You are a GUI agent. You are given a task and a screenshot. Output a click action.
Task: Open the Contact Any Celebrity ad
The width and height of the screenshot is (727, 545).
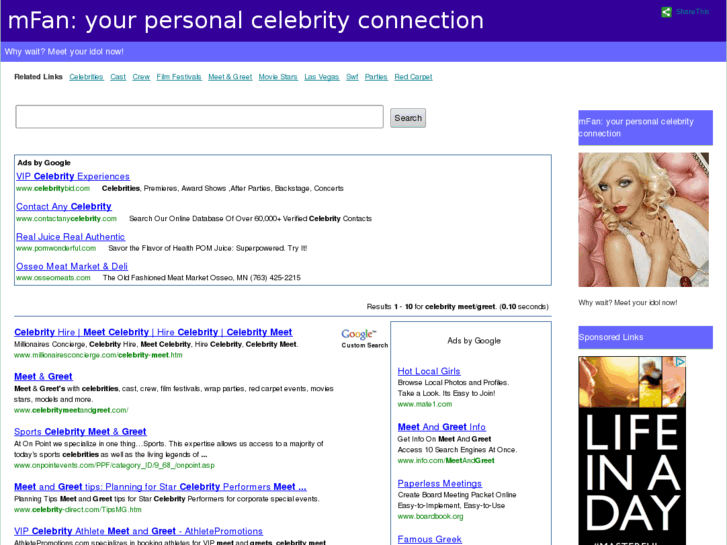click(x=64, y=206)
